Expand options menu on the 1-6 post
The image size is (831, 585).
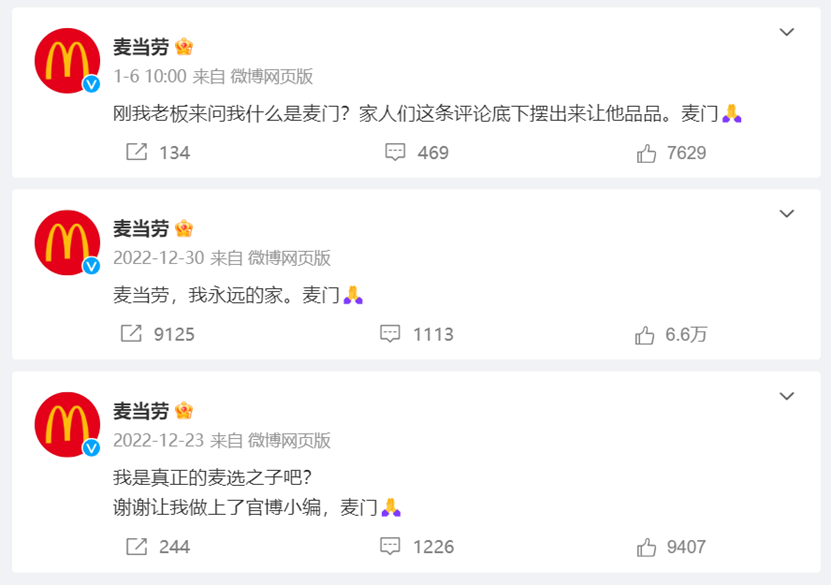pos(787,33)
